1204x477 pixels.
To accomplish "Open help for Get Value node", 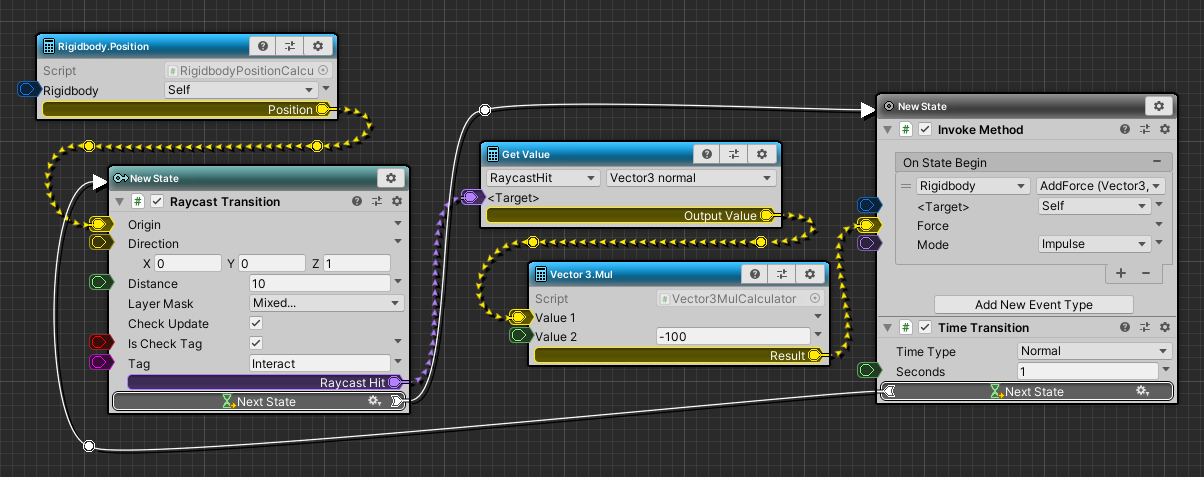I will click(x=707, y=154).
